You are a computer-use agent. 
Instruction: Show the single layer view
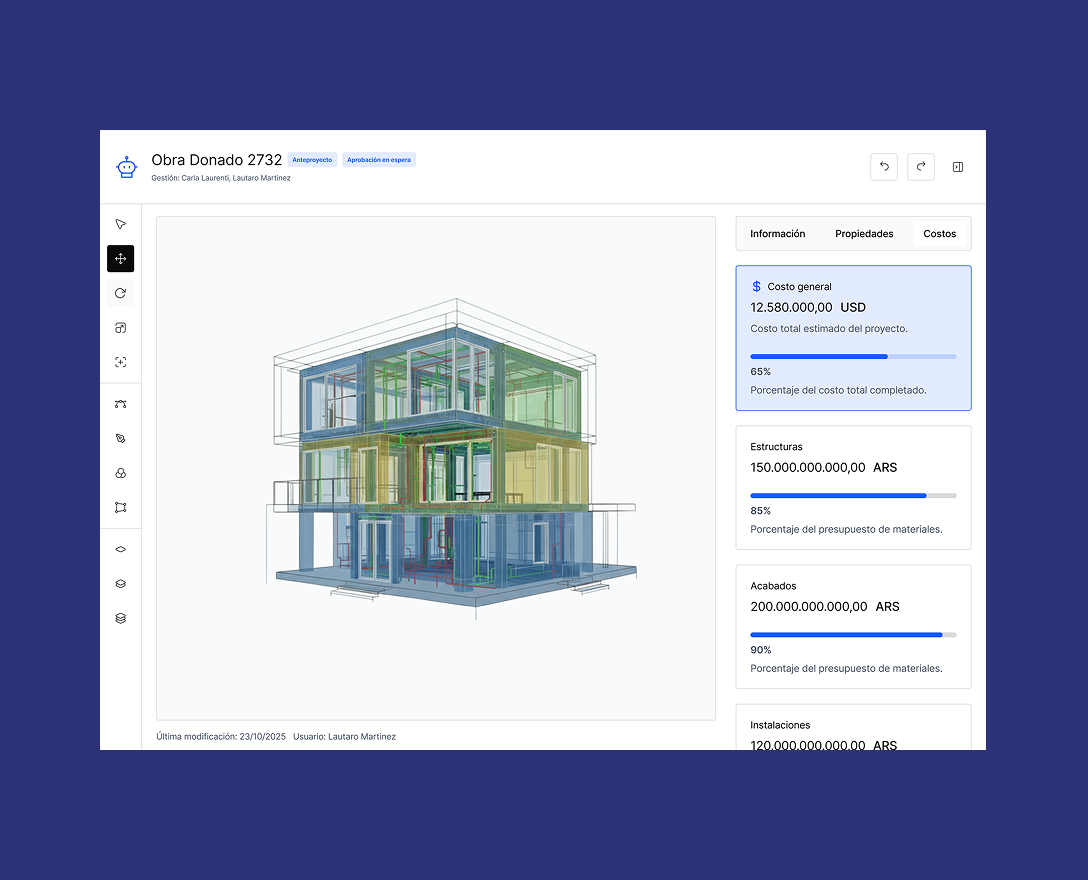120,549
